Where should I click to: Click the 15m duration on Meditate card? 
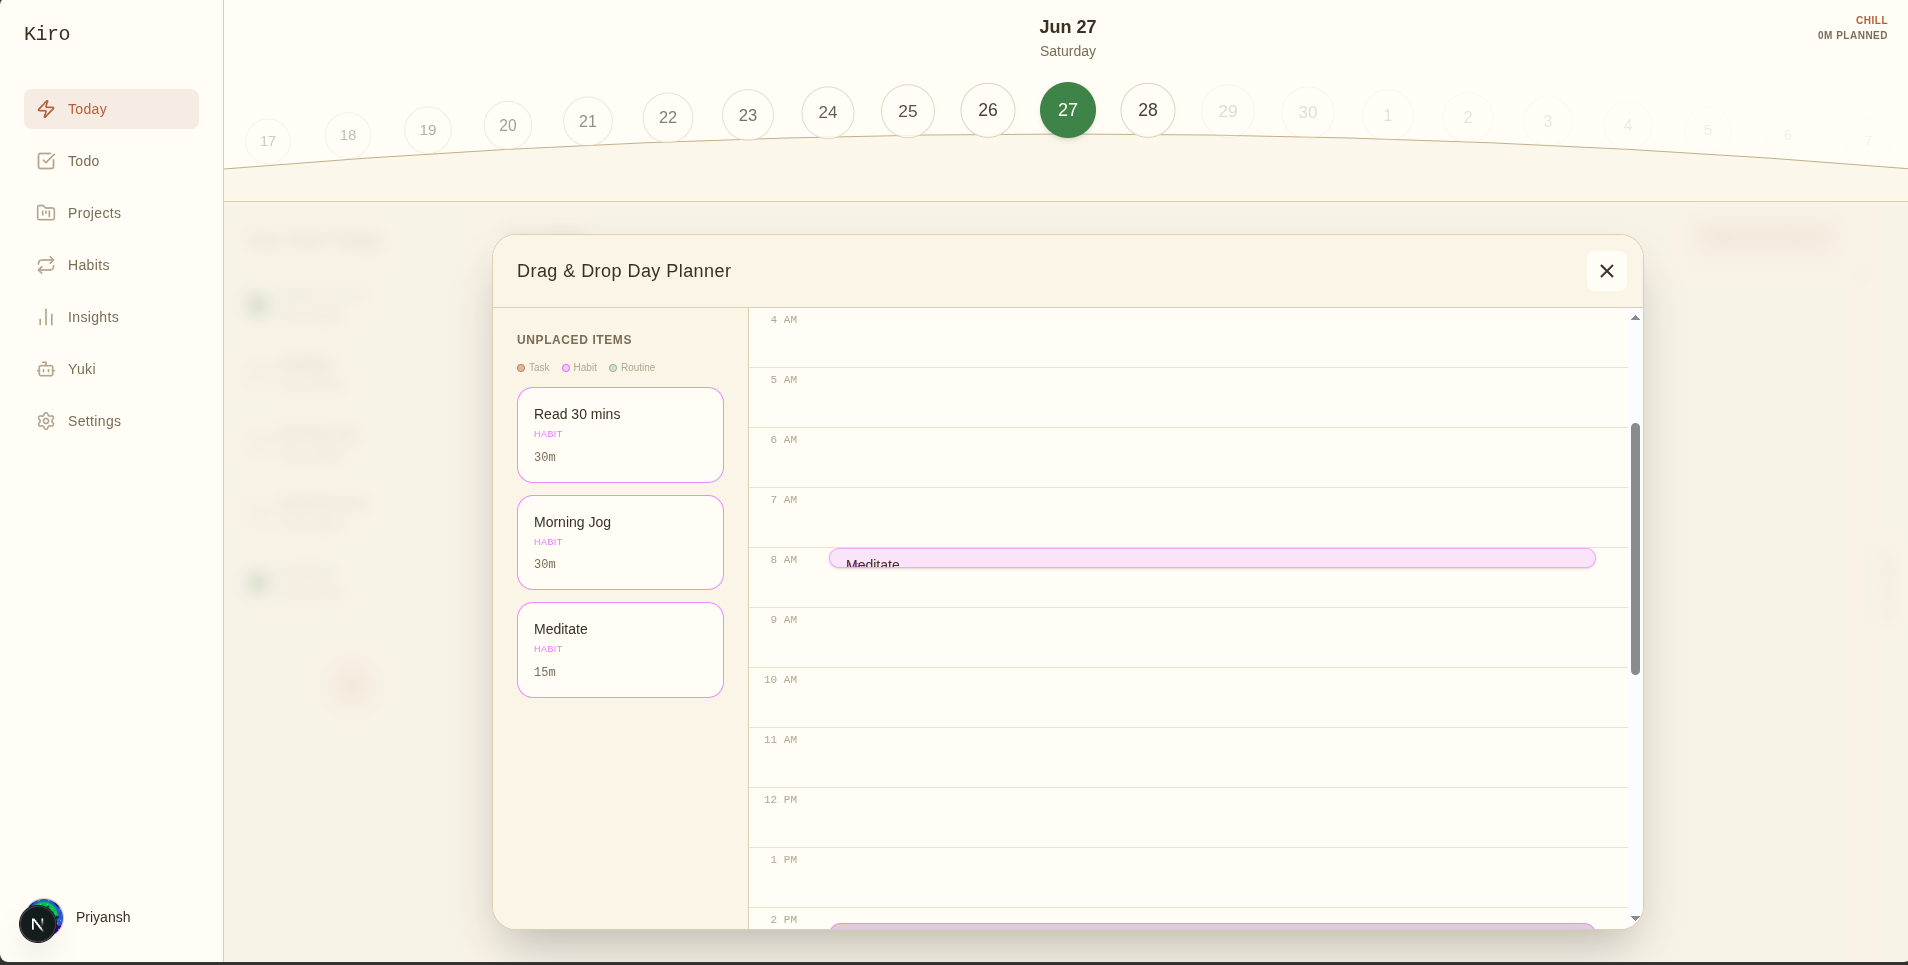point(545,672)
